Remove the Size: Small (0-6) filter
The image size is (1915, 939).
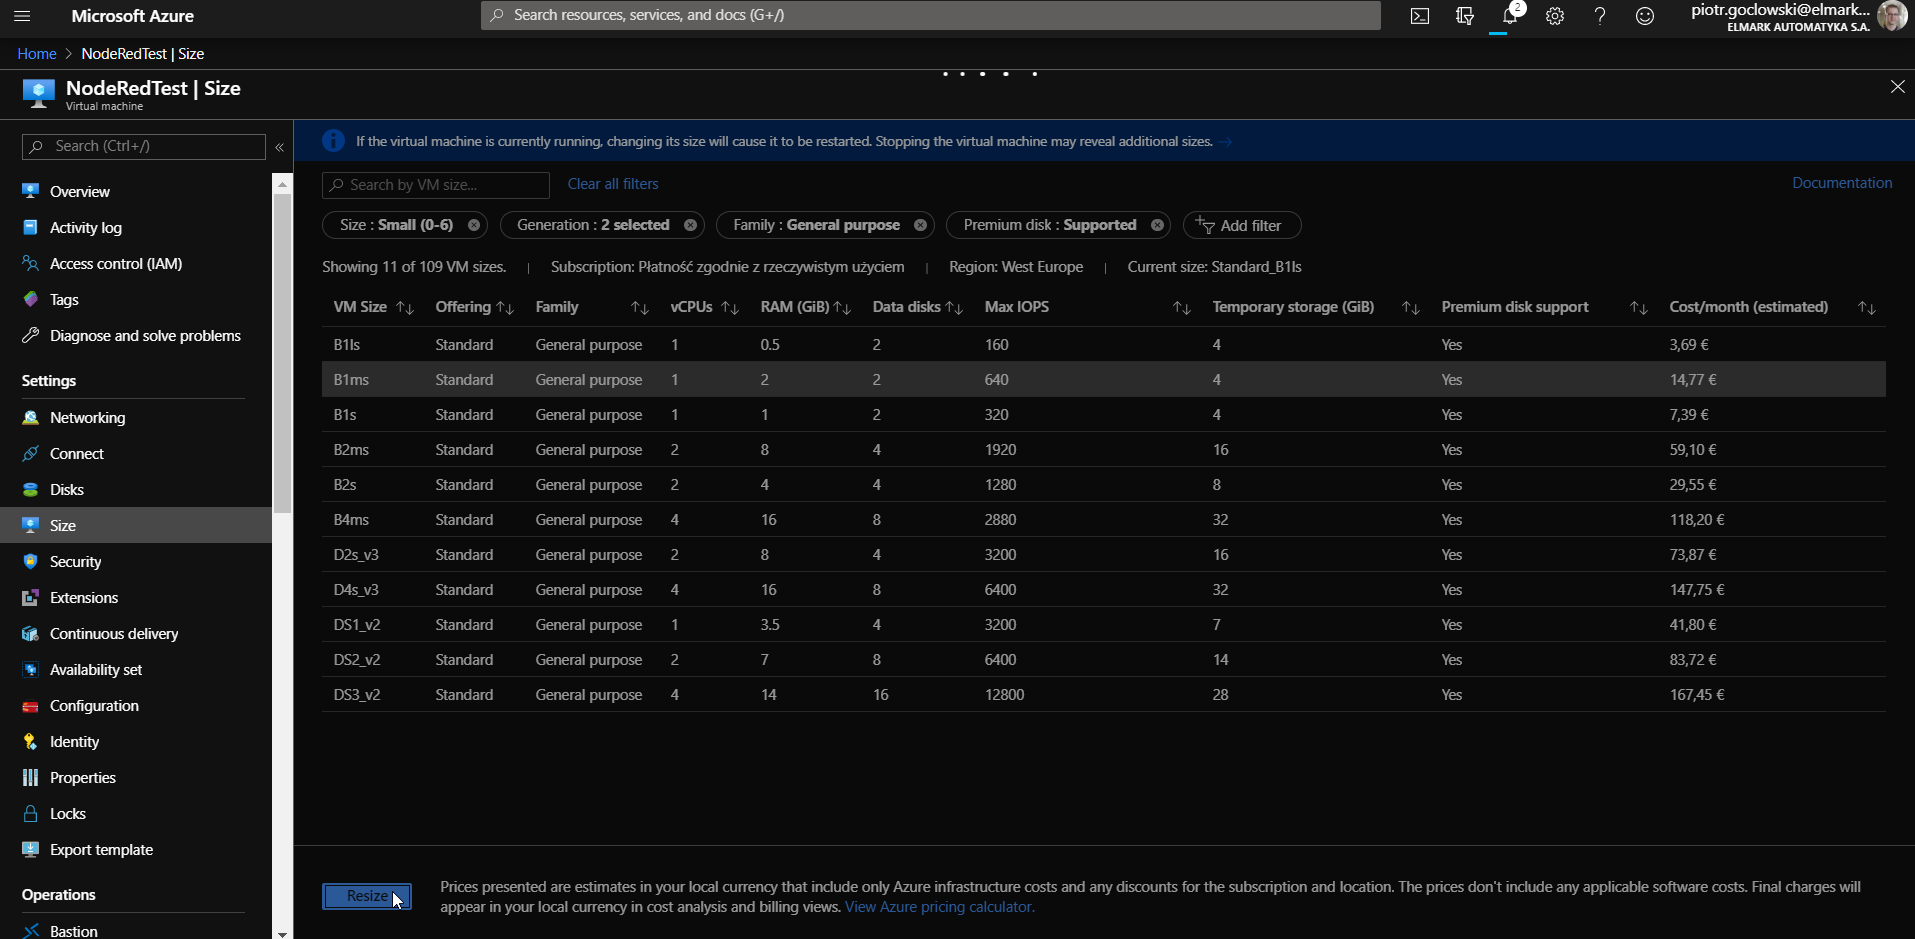(474, 225)
